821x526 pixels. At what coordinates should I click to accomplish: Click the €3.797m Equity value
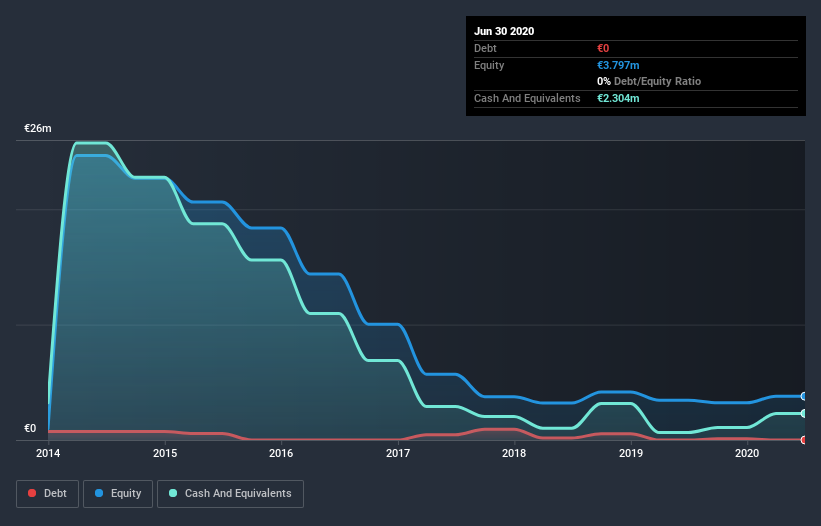click(618, 65)
